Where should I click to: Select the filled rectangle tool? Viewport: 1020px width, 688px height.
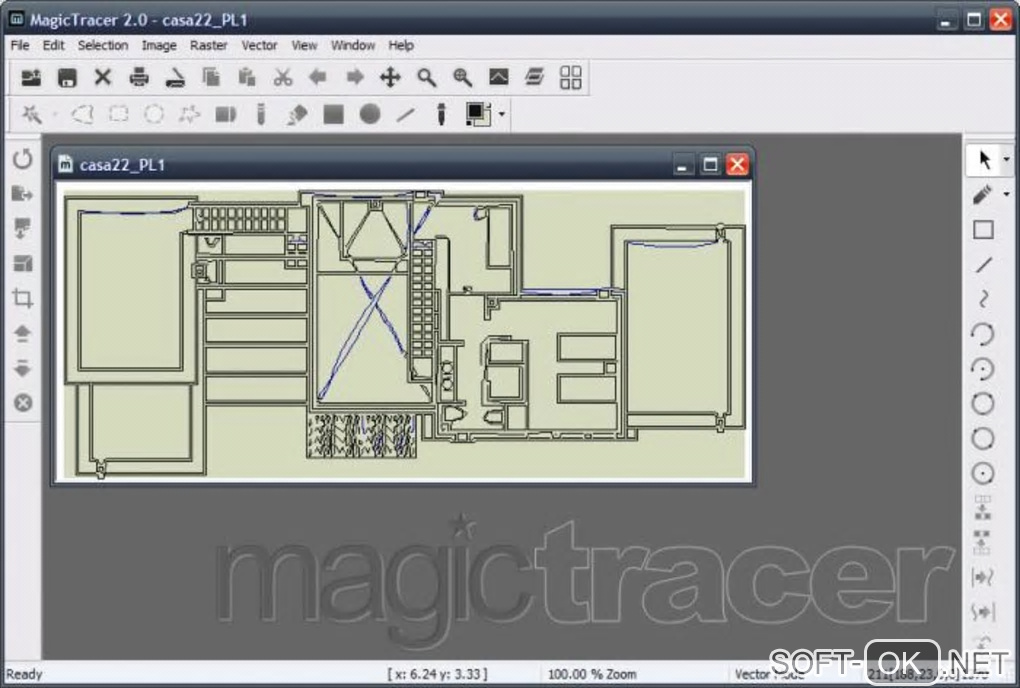coord(334,114)
